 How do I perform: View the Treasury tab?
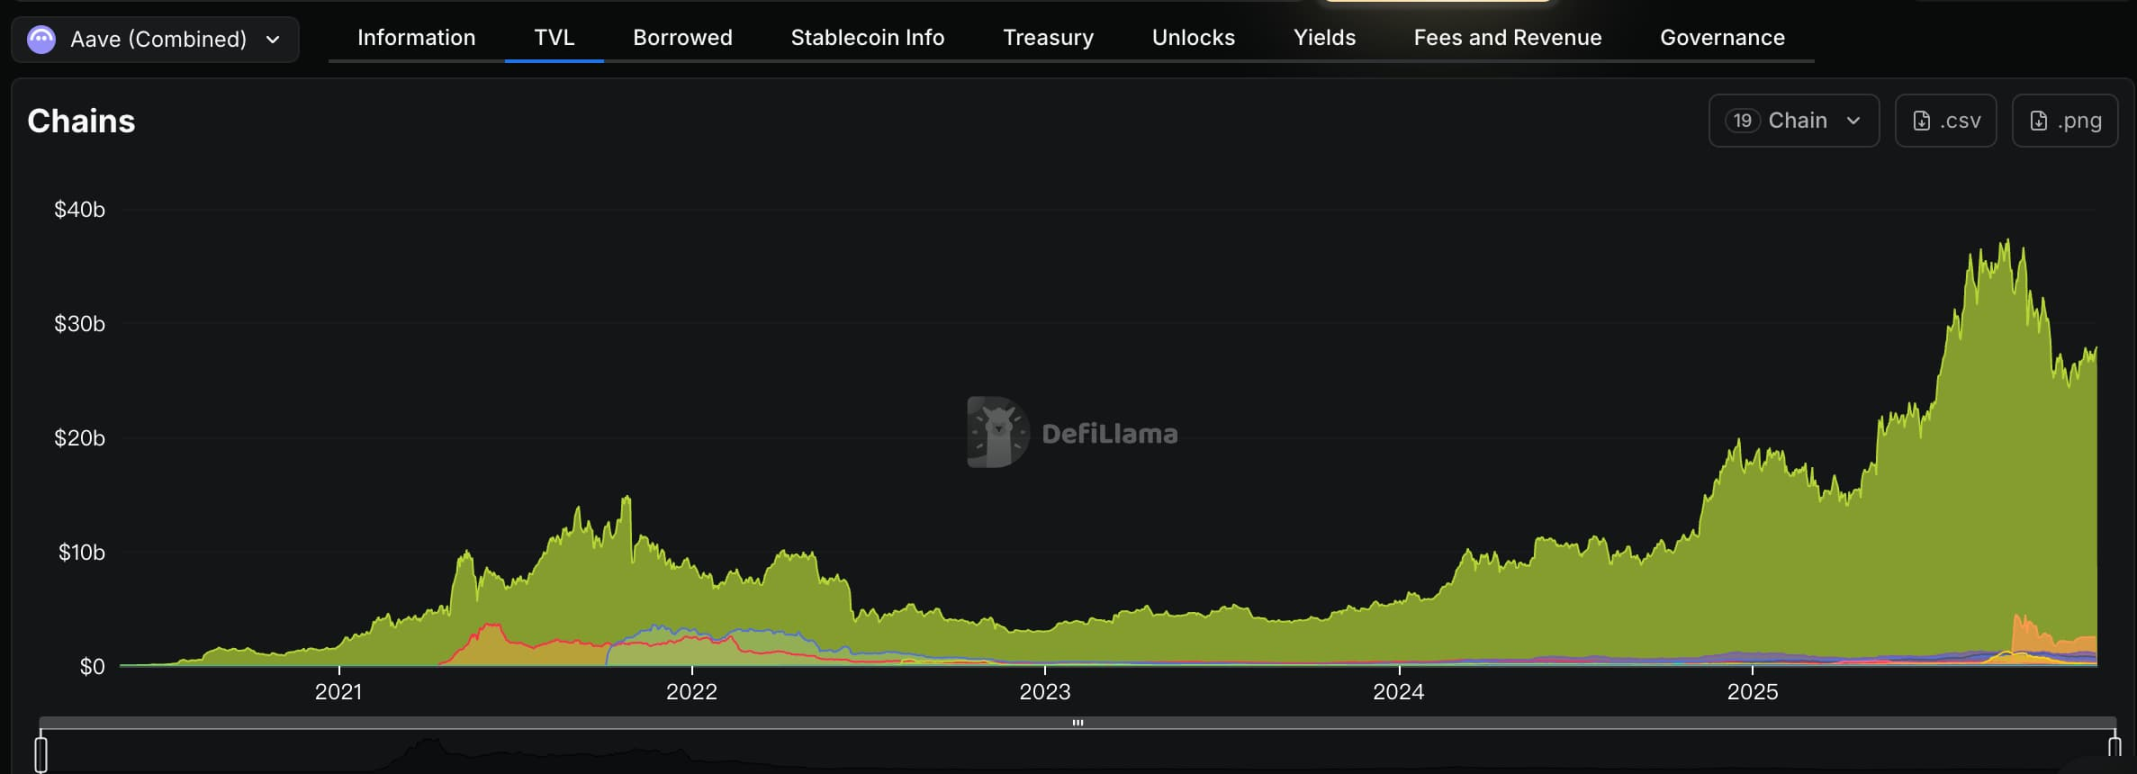(1048, 38)
